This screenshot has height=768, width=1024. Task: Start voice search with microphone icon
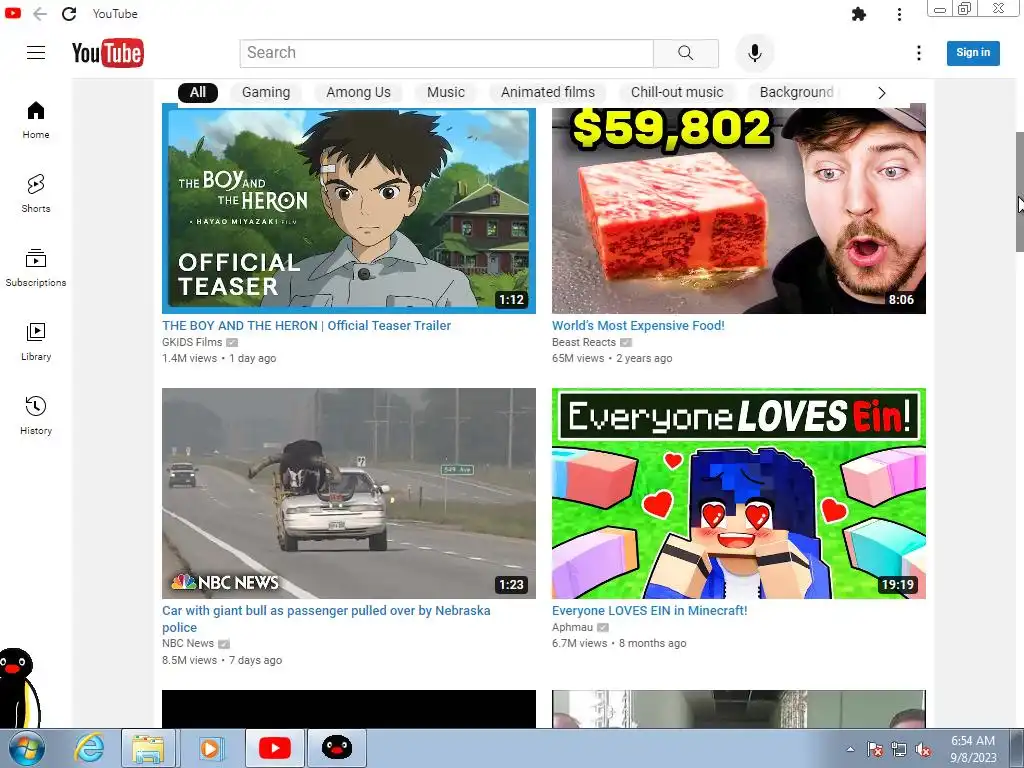click(x=754, y=53)
